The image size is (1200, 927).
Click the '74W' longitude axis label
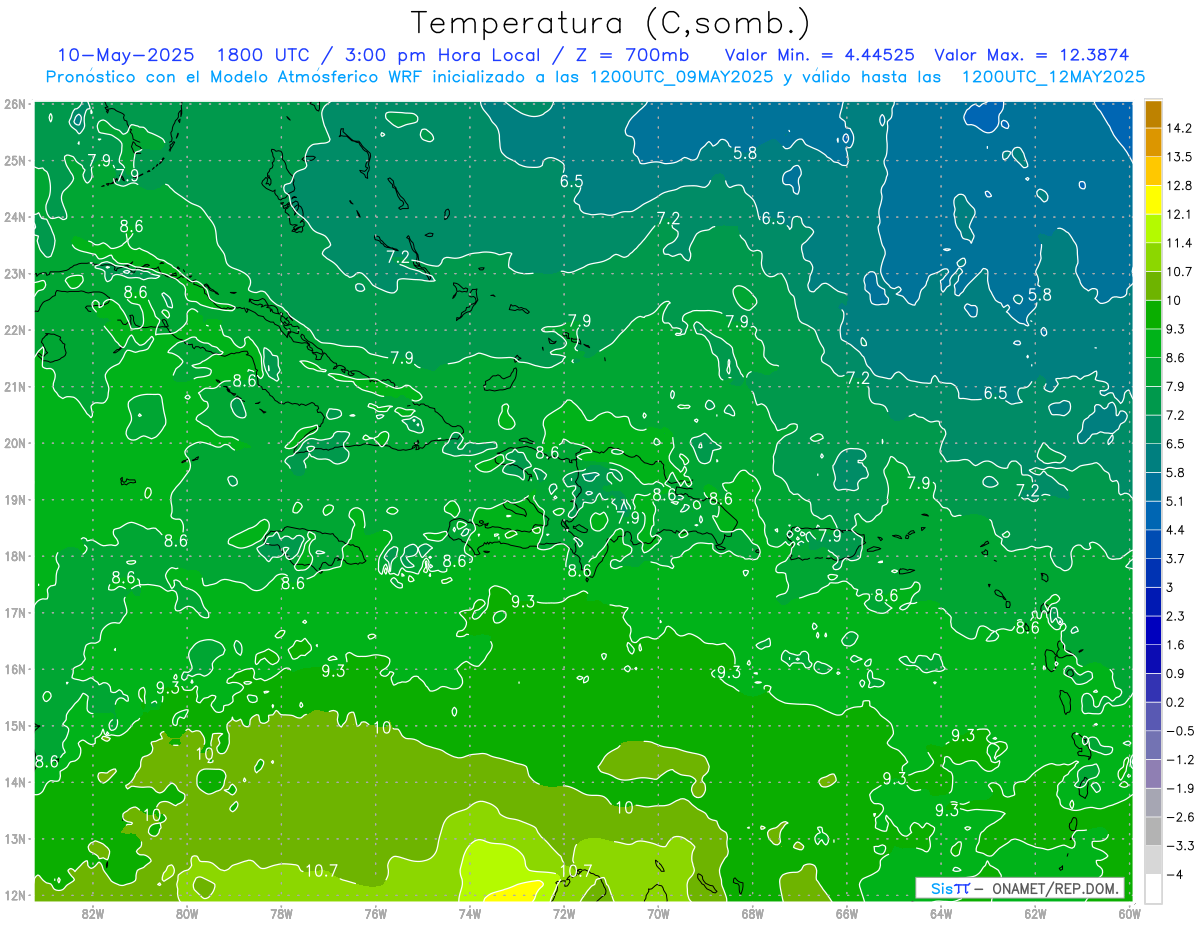coord(470,913)
